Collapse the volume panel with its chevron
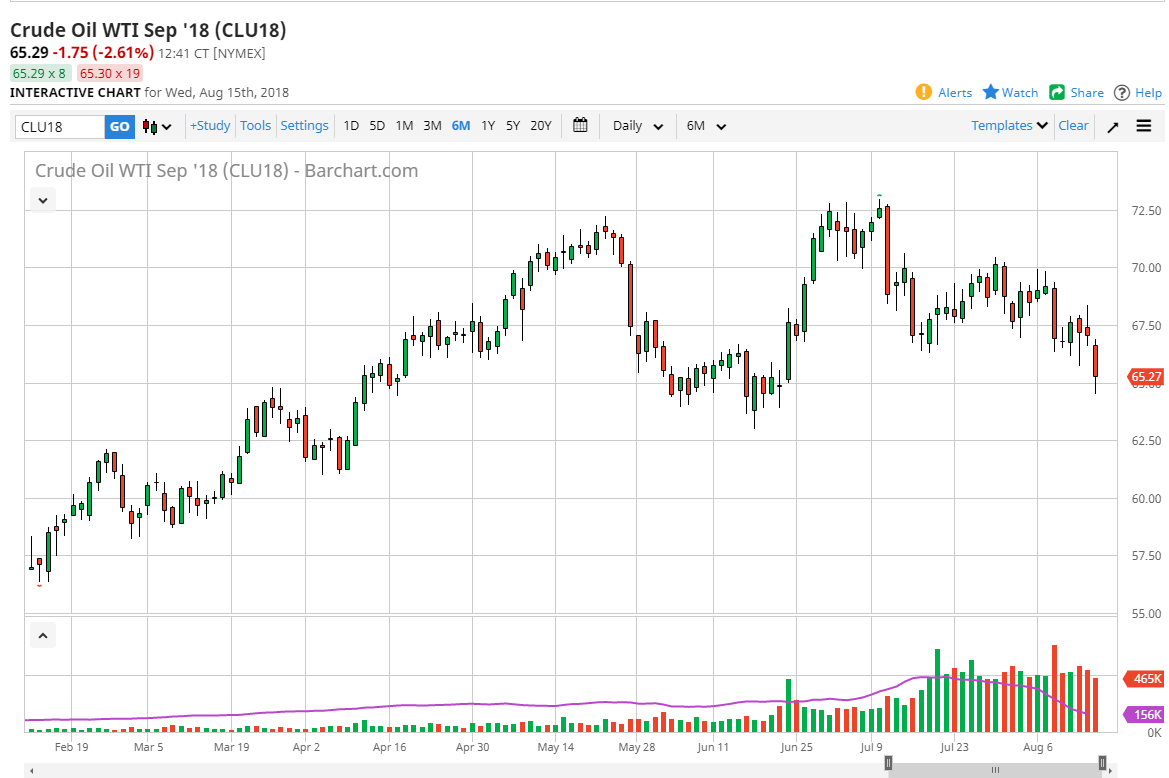The height and width of the screenshot is (778, 1169). click(42, 634)
